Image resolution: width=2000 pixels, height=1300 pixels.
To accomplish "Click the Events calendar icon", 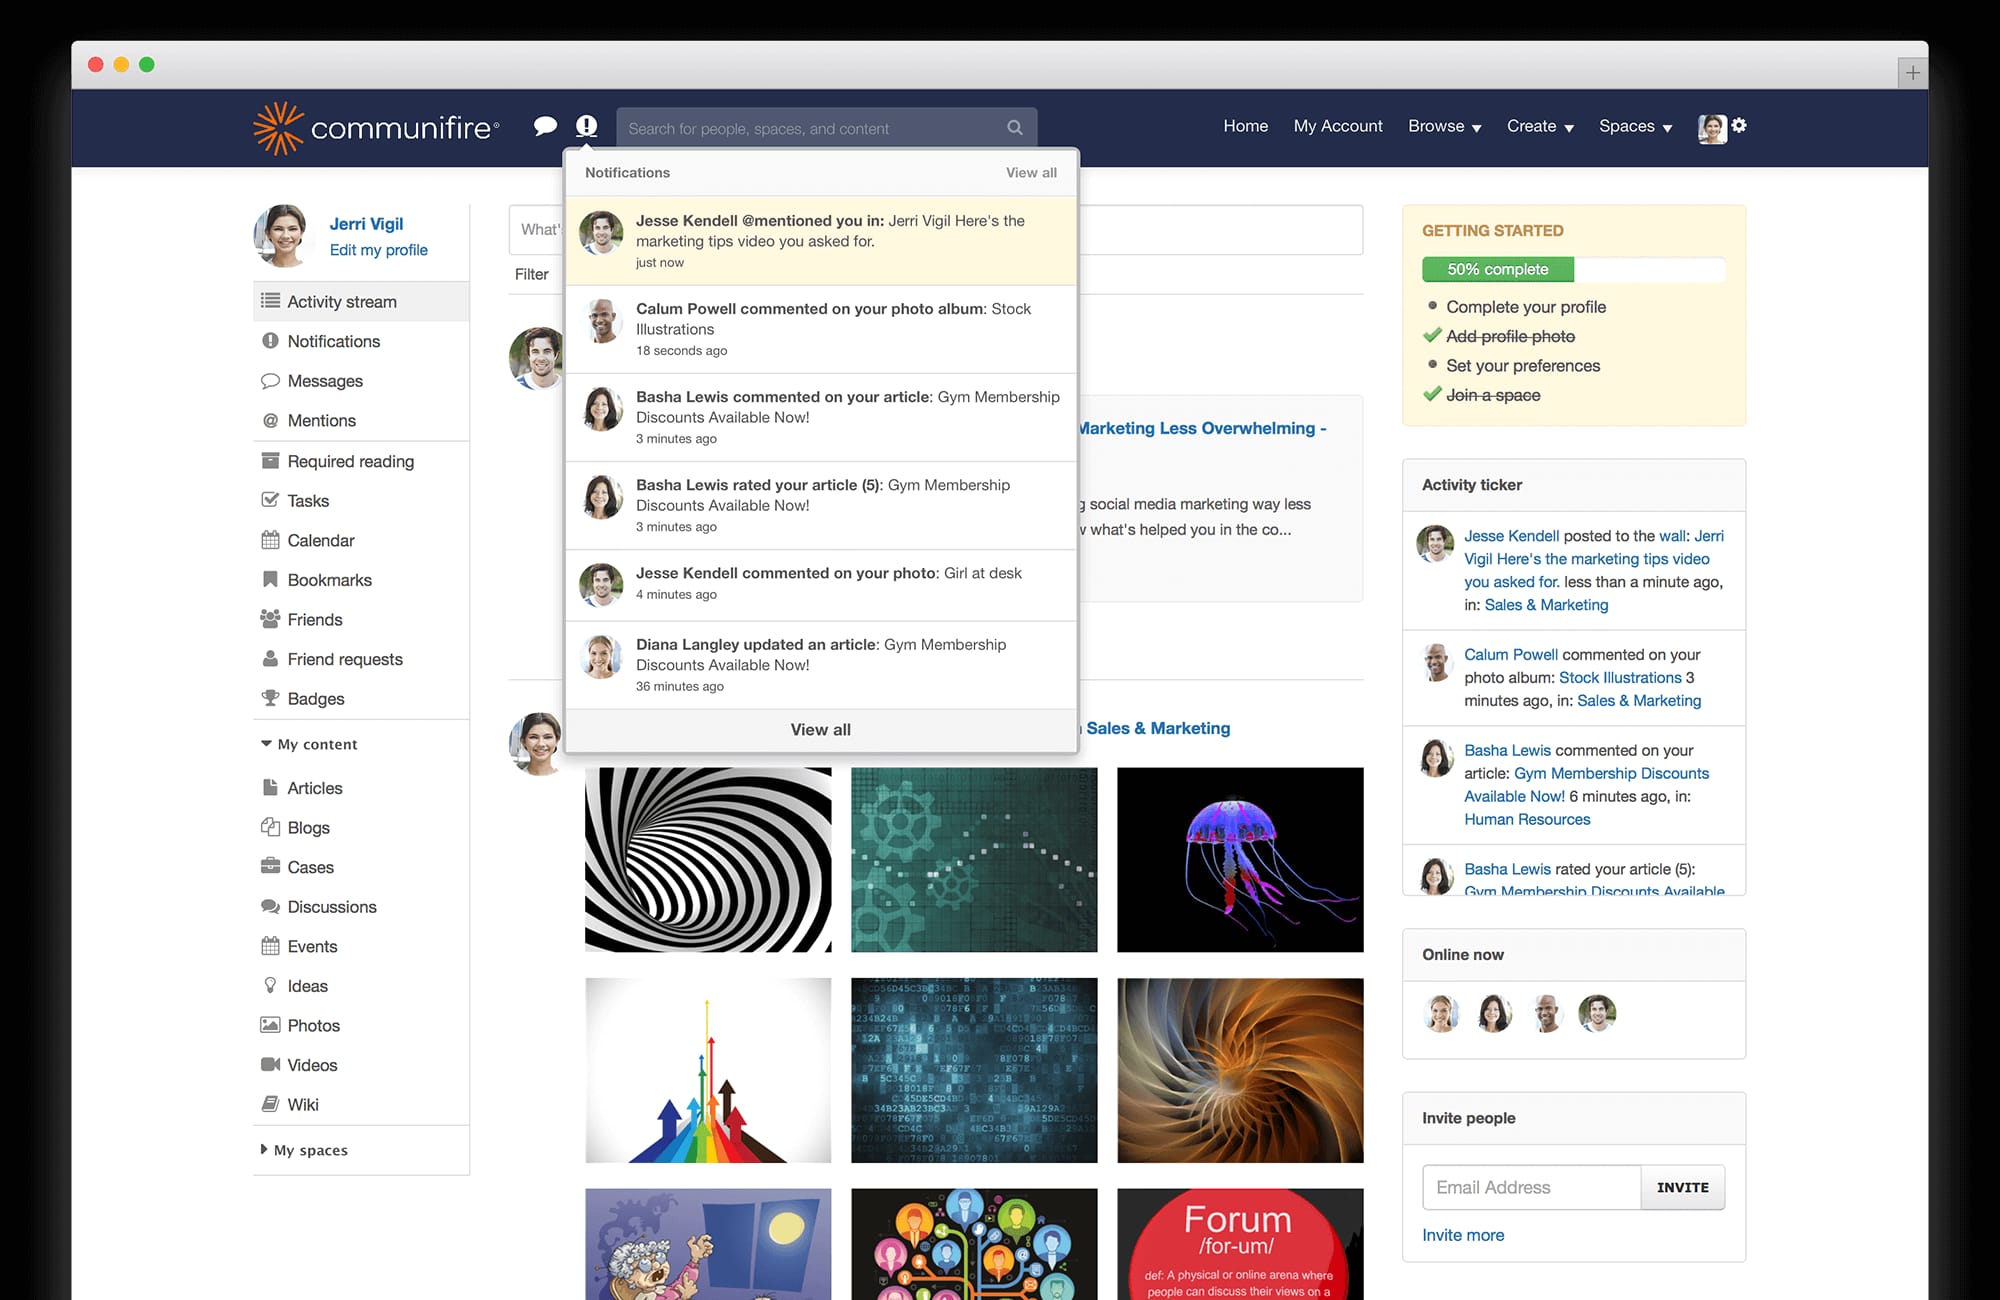I will [x=270, y=946].
